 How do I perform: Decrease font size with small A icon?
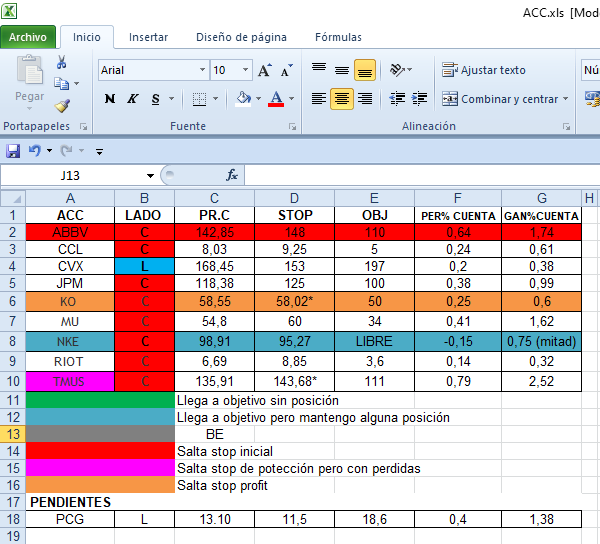286,70
